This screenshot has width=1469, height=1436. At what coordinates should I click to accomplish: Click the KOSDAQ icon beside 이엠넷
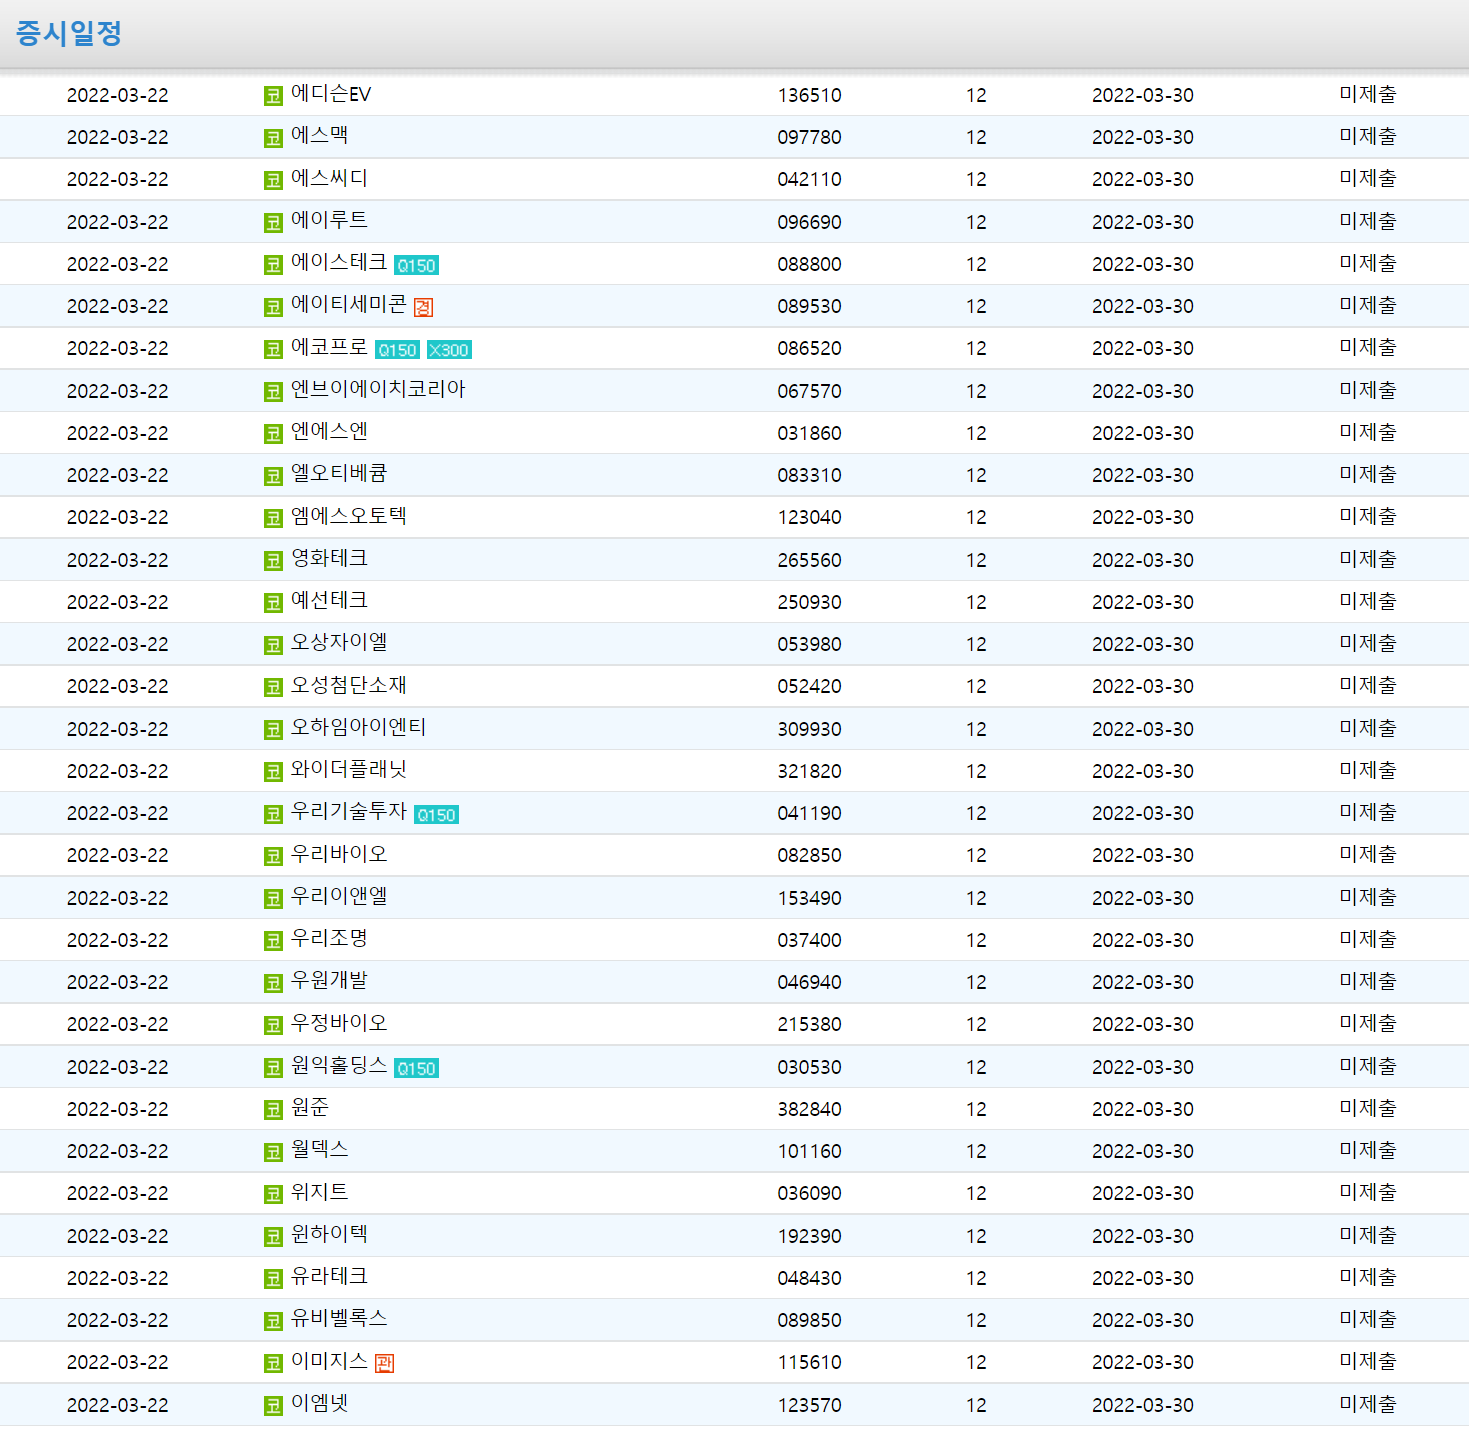click(x=273, y=1406)
